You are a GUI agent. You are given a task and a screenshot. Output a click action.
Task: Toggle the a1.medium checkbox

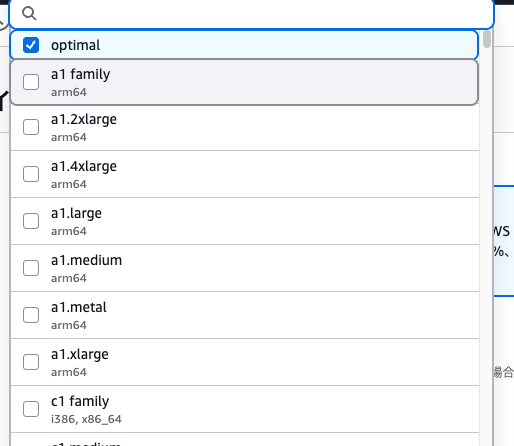[x=31, y=268]
